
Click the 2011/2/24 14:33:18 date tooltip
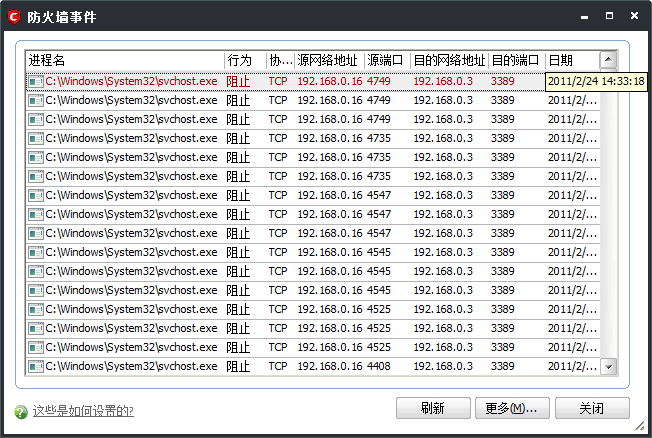596,81
